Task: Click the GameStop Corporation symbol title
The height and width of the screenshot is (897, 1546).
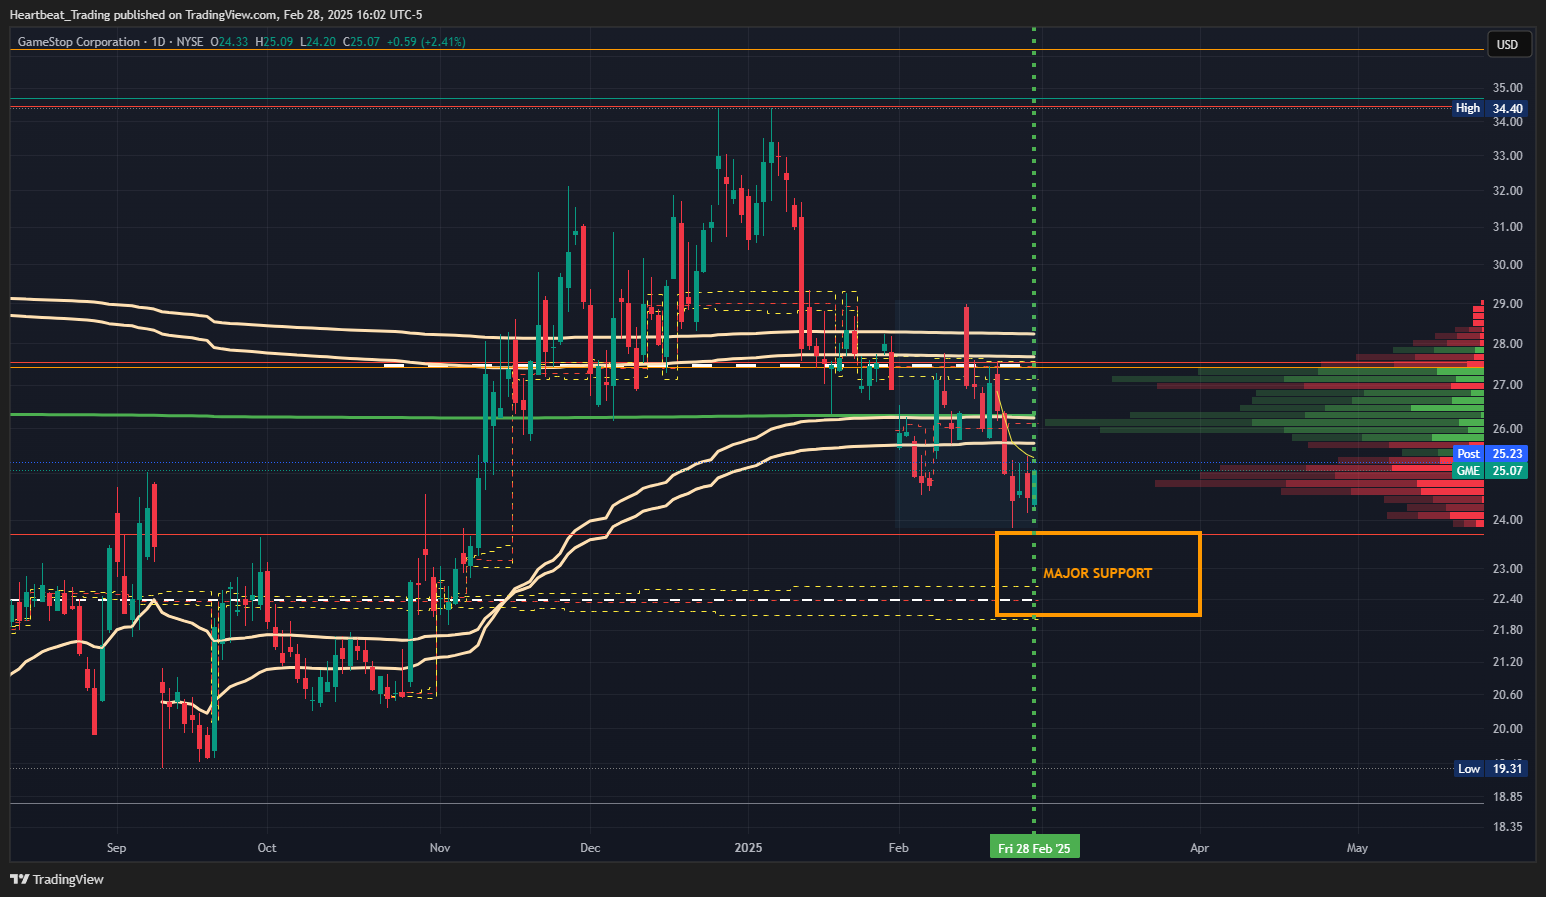Action: click(x=79, y=42)
